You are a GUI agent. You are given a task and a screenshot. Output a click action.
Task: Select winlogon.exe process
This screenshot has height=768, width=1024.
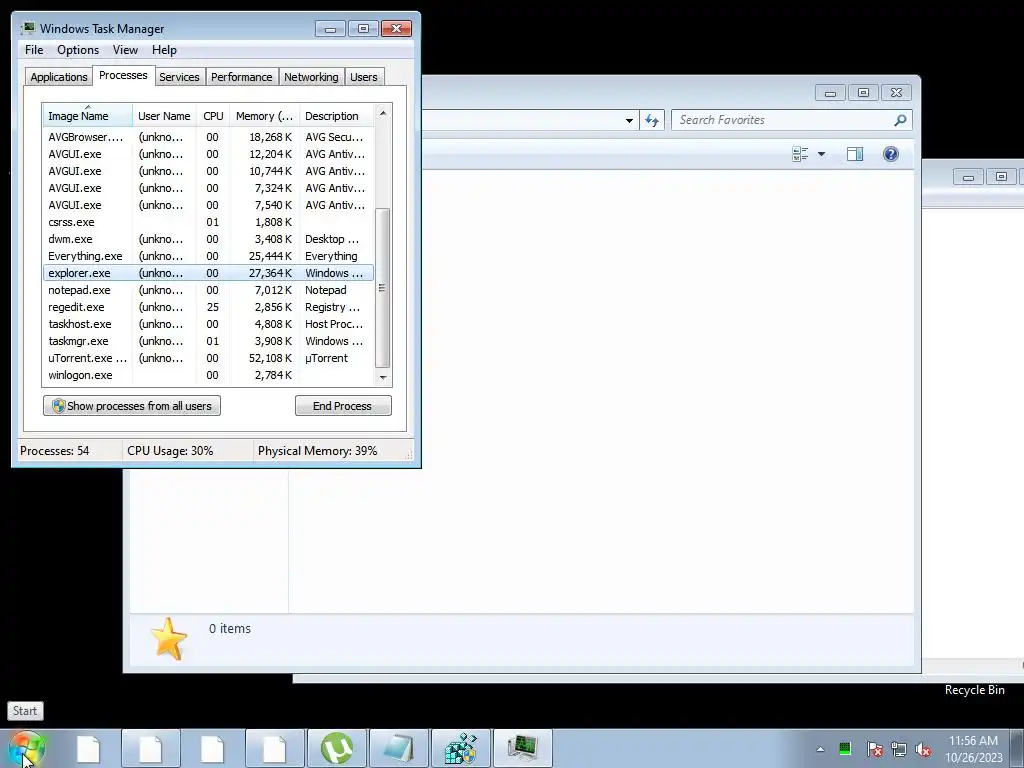pyautogui.click(x=208, y=375)
